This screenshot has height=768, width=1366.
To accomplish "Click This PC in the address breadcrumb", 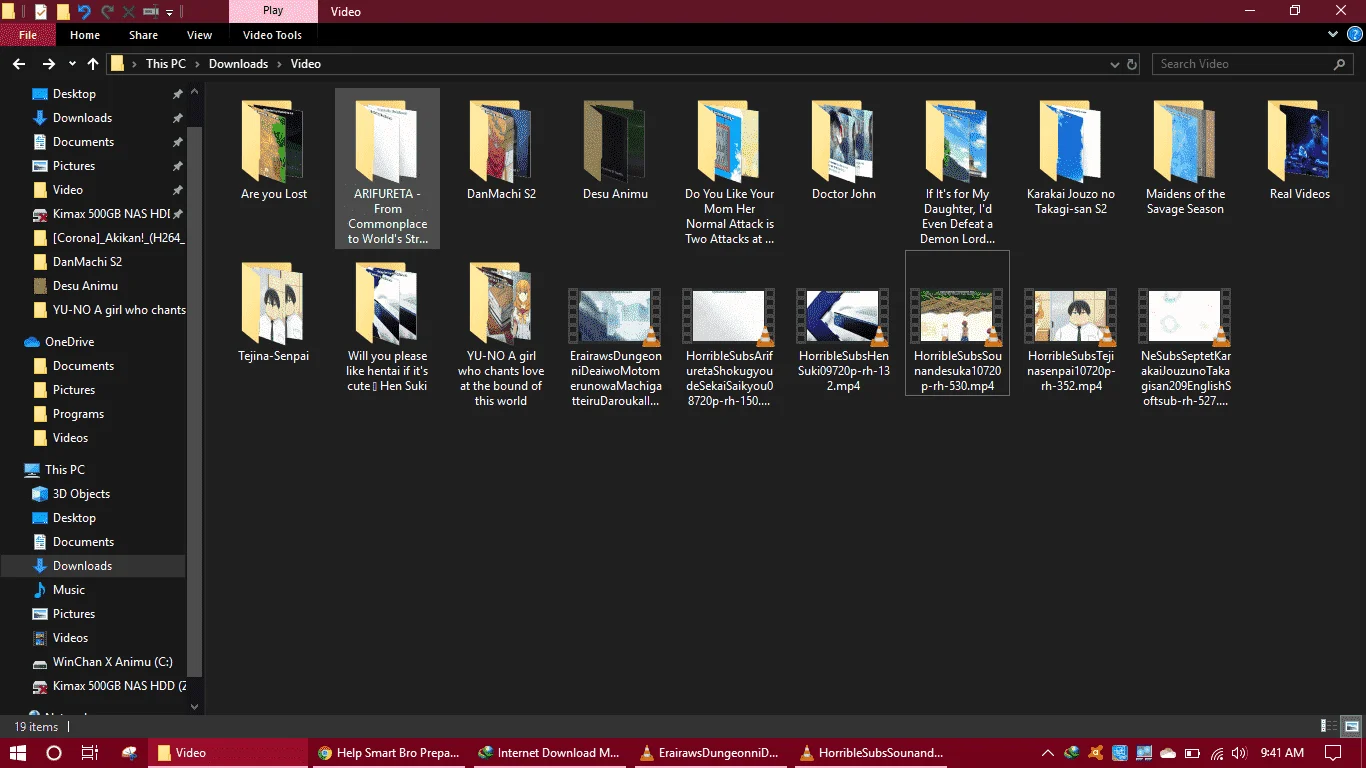I will pyautogui.click(x=166, y=64).
